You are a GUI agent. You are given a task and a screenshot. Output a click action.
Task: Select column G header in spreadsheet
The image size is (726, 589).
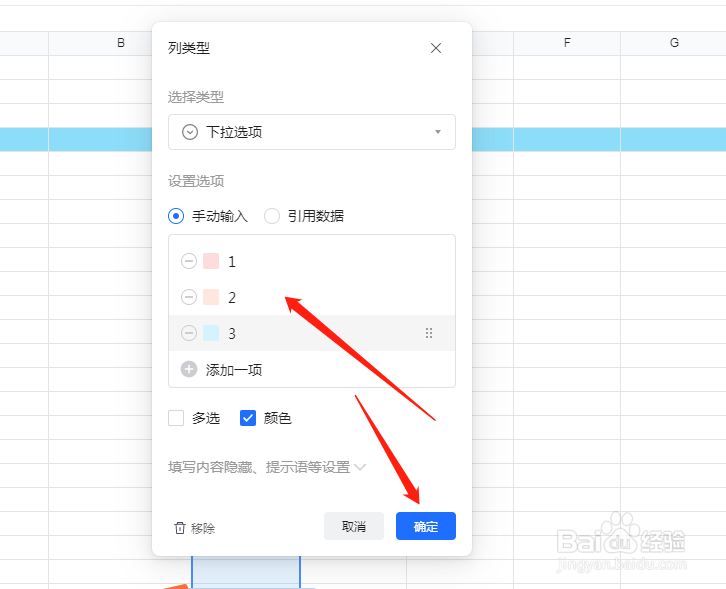point(674,43)
